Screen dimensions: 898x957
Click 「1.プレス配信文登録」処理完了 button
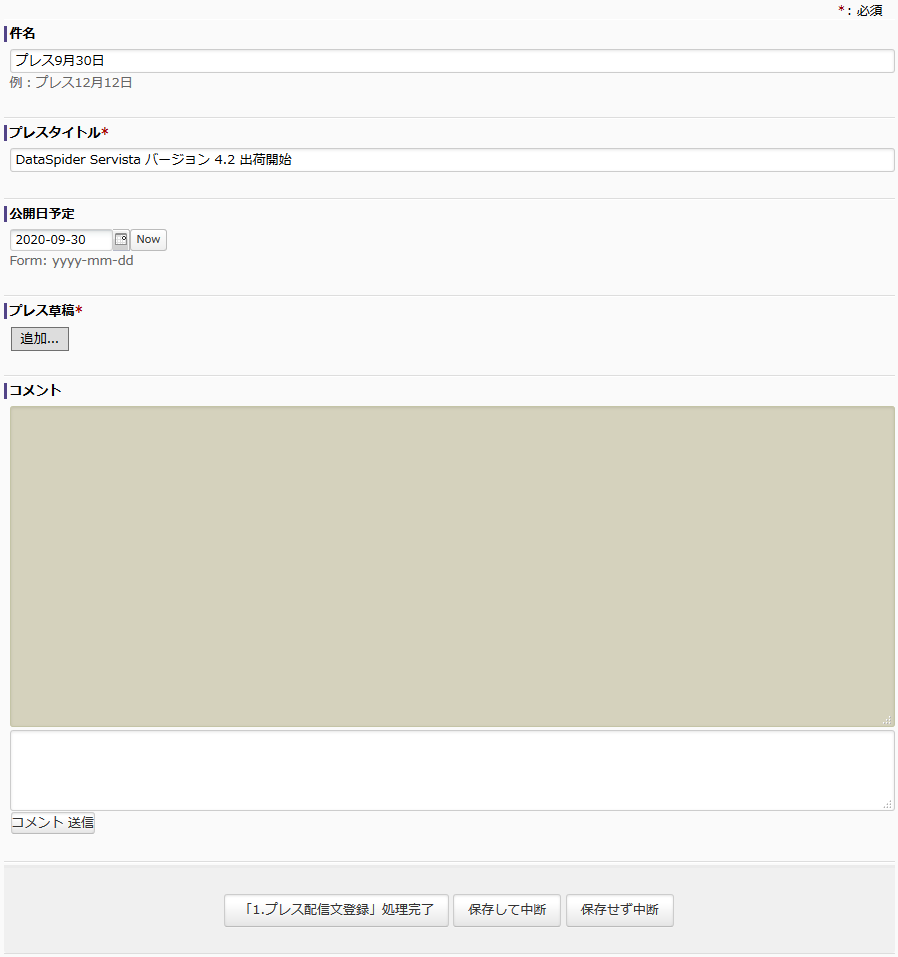336,910
